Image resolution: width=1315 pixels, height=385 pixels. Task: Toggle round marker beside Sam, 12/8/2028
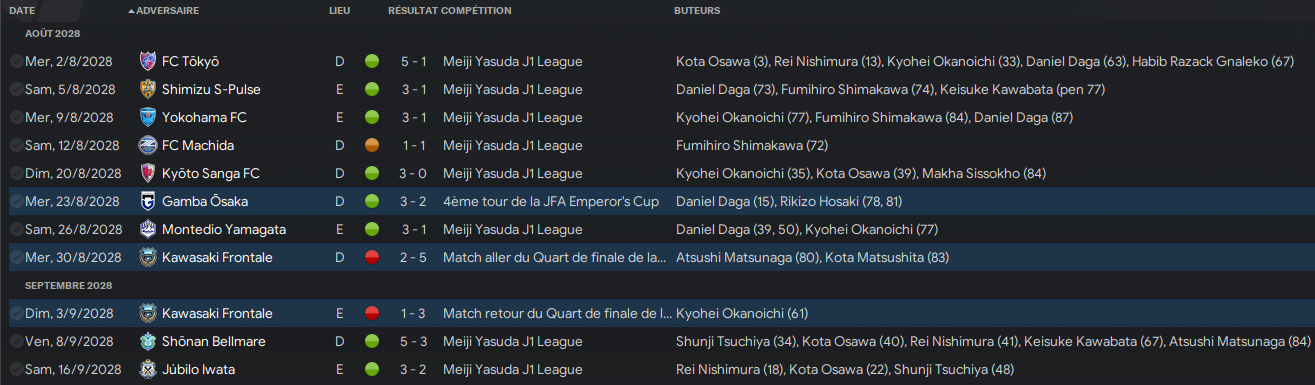coord(16,145)
